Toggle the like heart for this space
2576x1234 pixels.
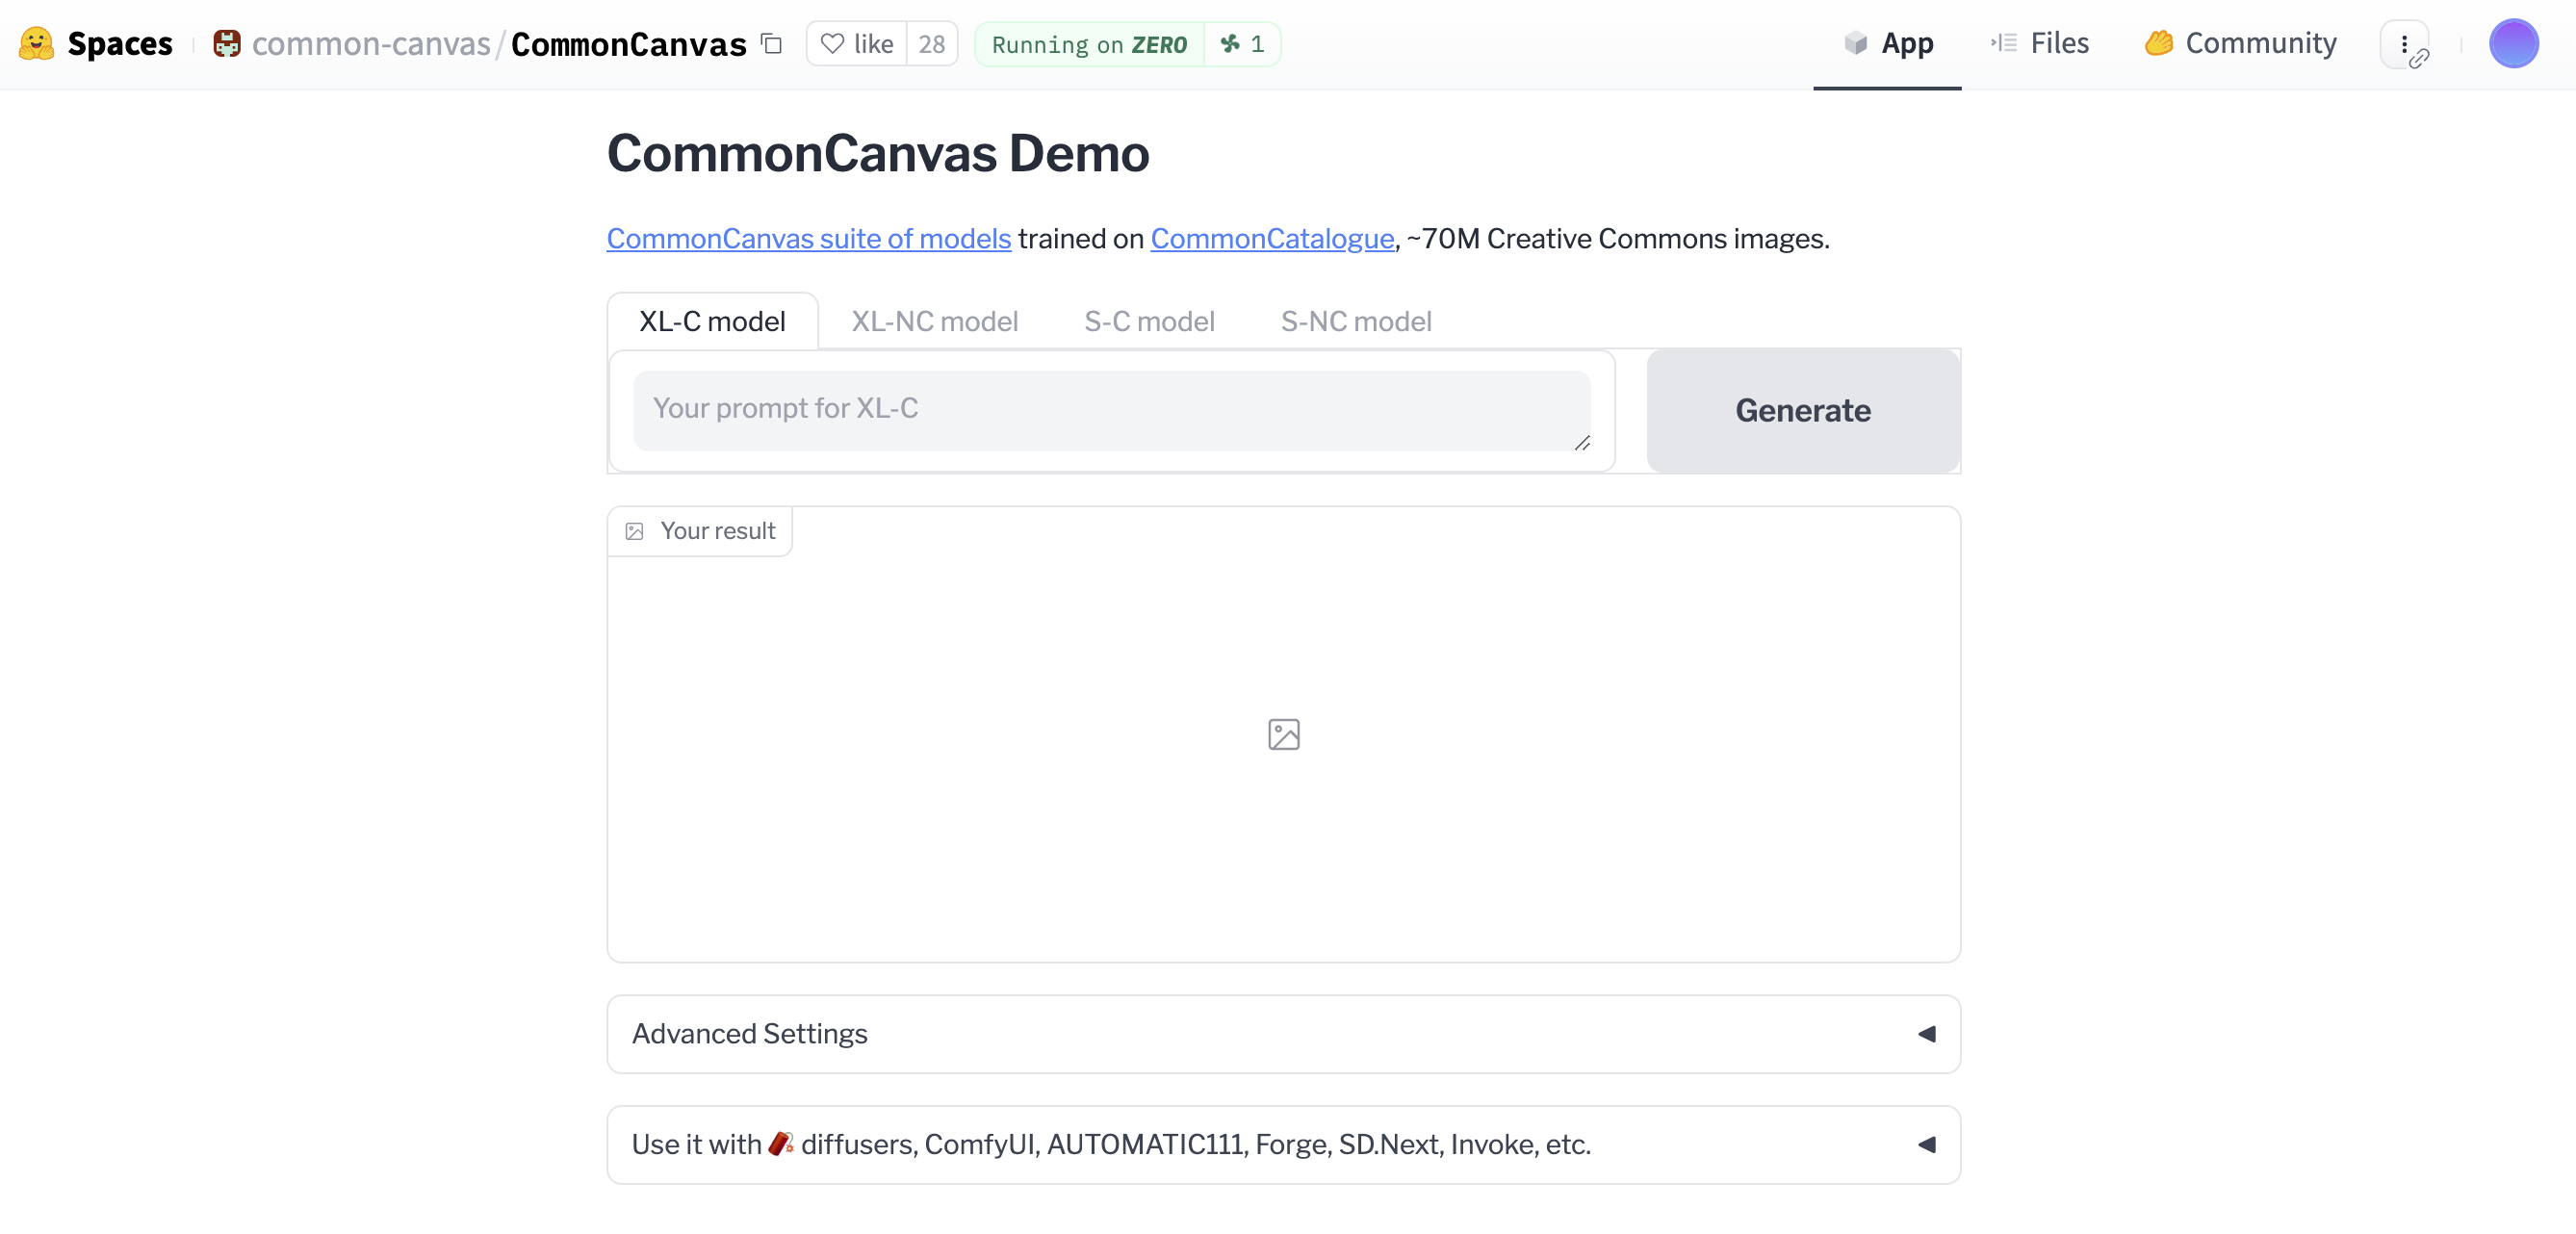click(x=833, y=43)
